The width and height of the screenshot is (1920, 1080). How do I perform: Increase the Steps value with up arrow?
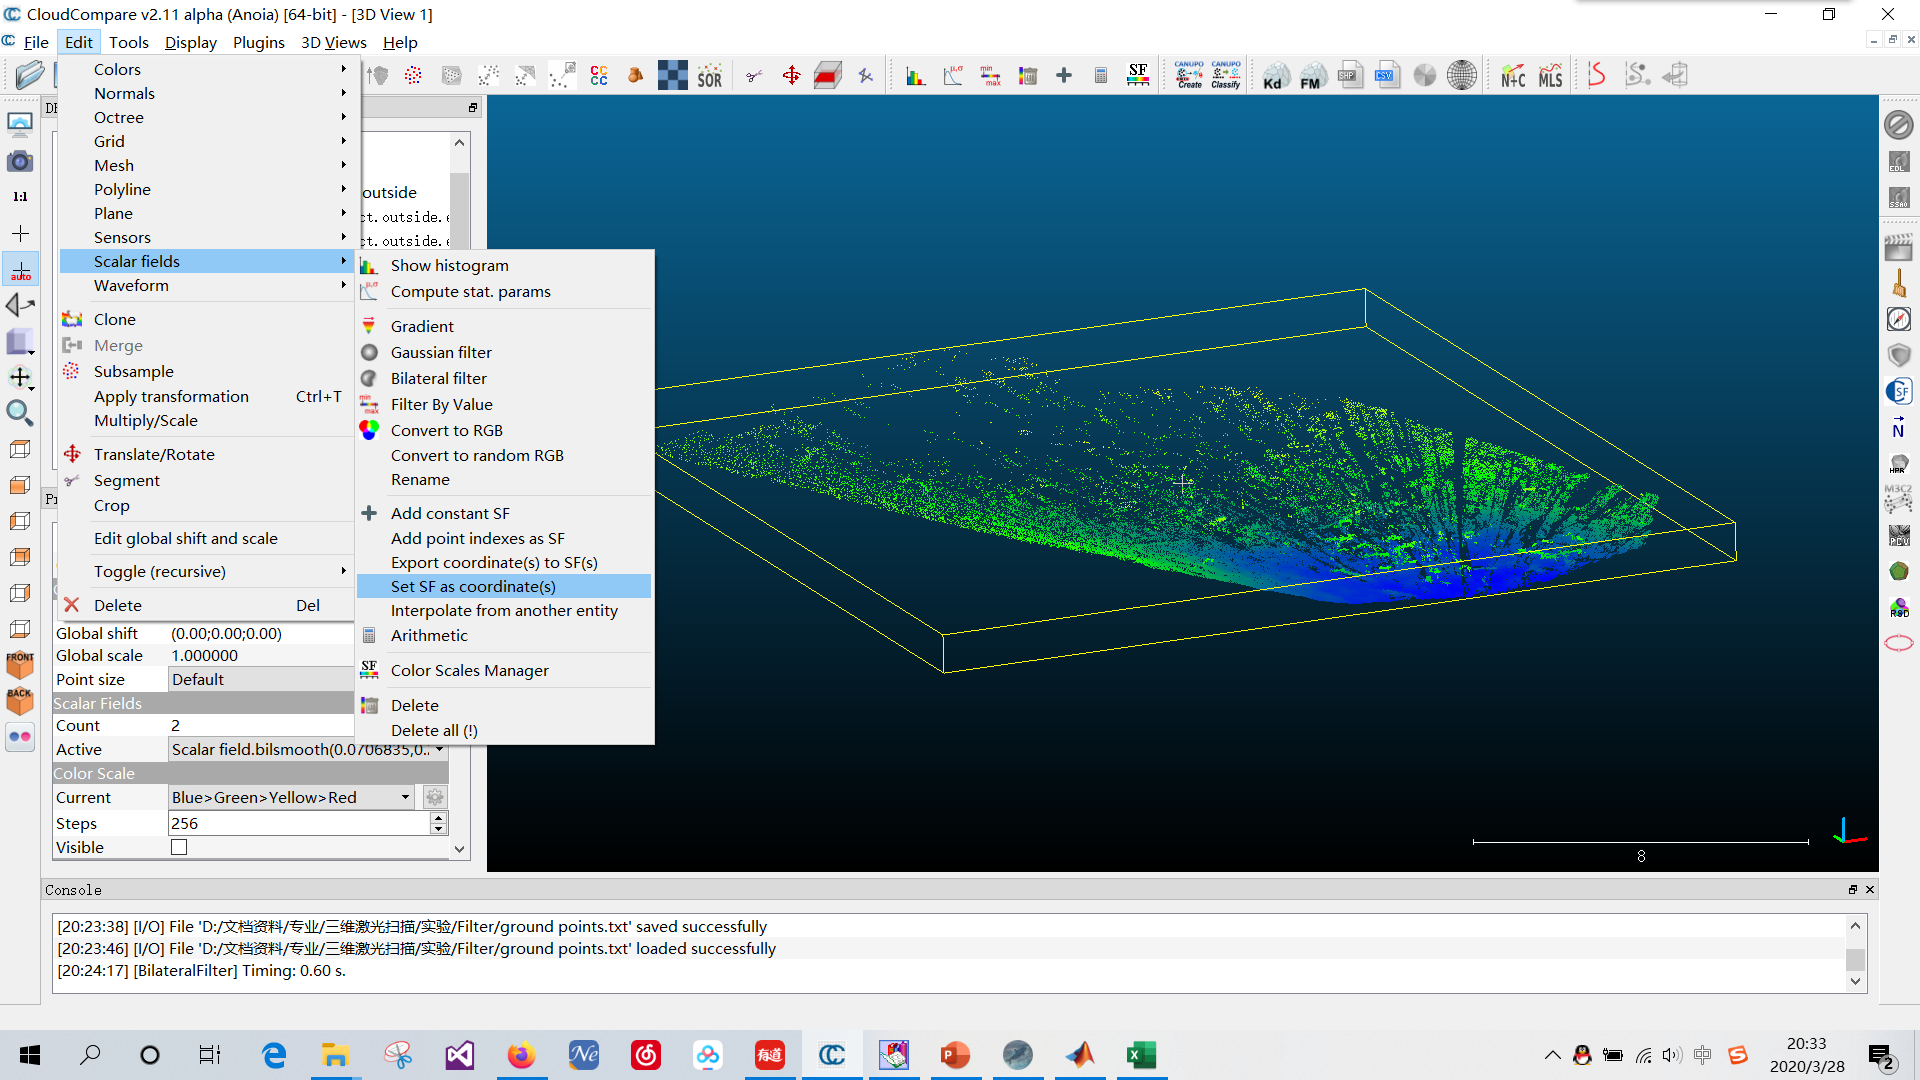tap(438, 817)
